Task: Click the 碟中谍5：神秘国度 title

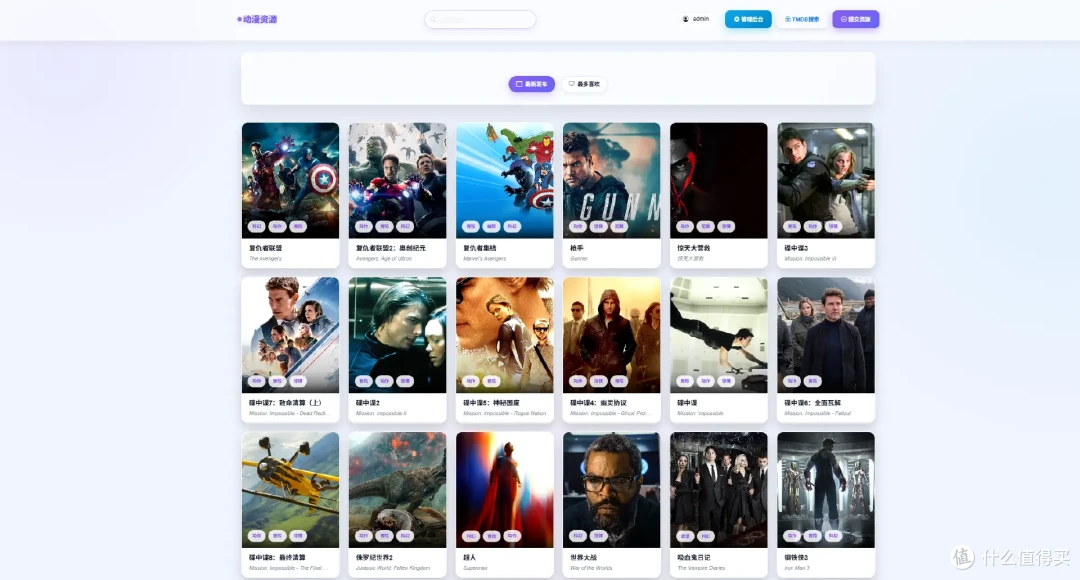Action: pyautogui.click(x=491, y=403)
